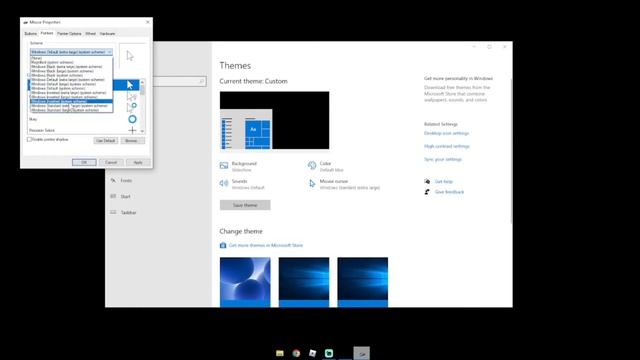Click the Give feedback link
Image resolution: width=640 pixels, height=360 pixels.
449,192
